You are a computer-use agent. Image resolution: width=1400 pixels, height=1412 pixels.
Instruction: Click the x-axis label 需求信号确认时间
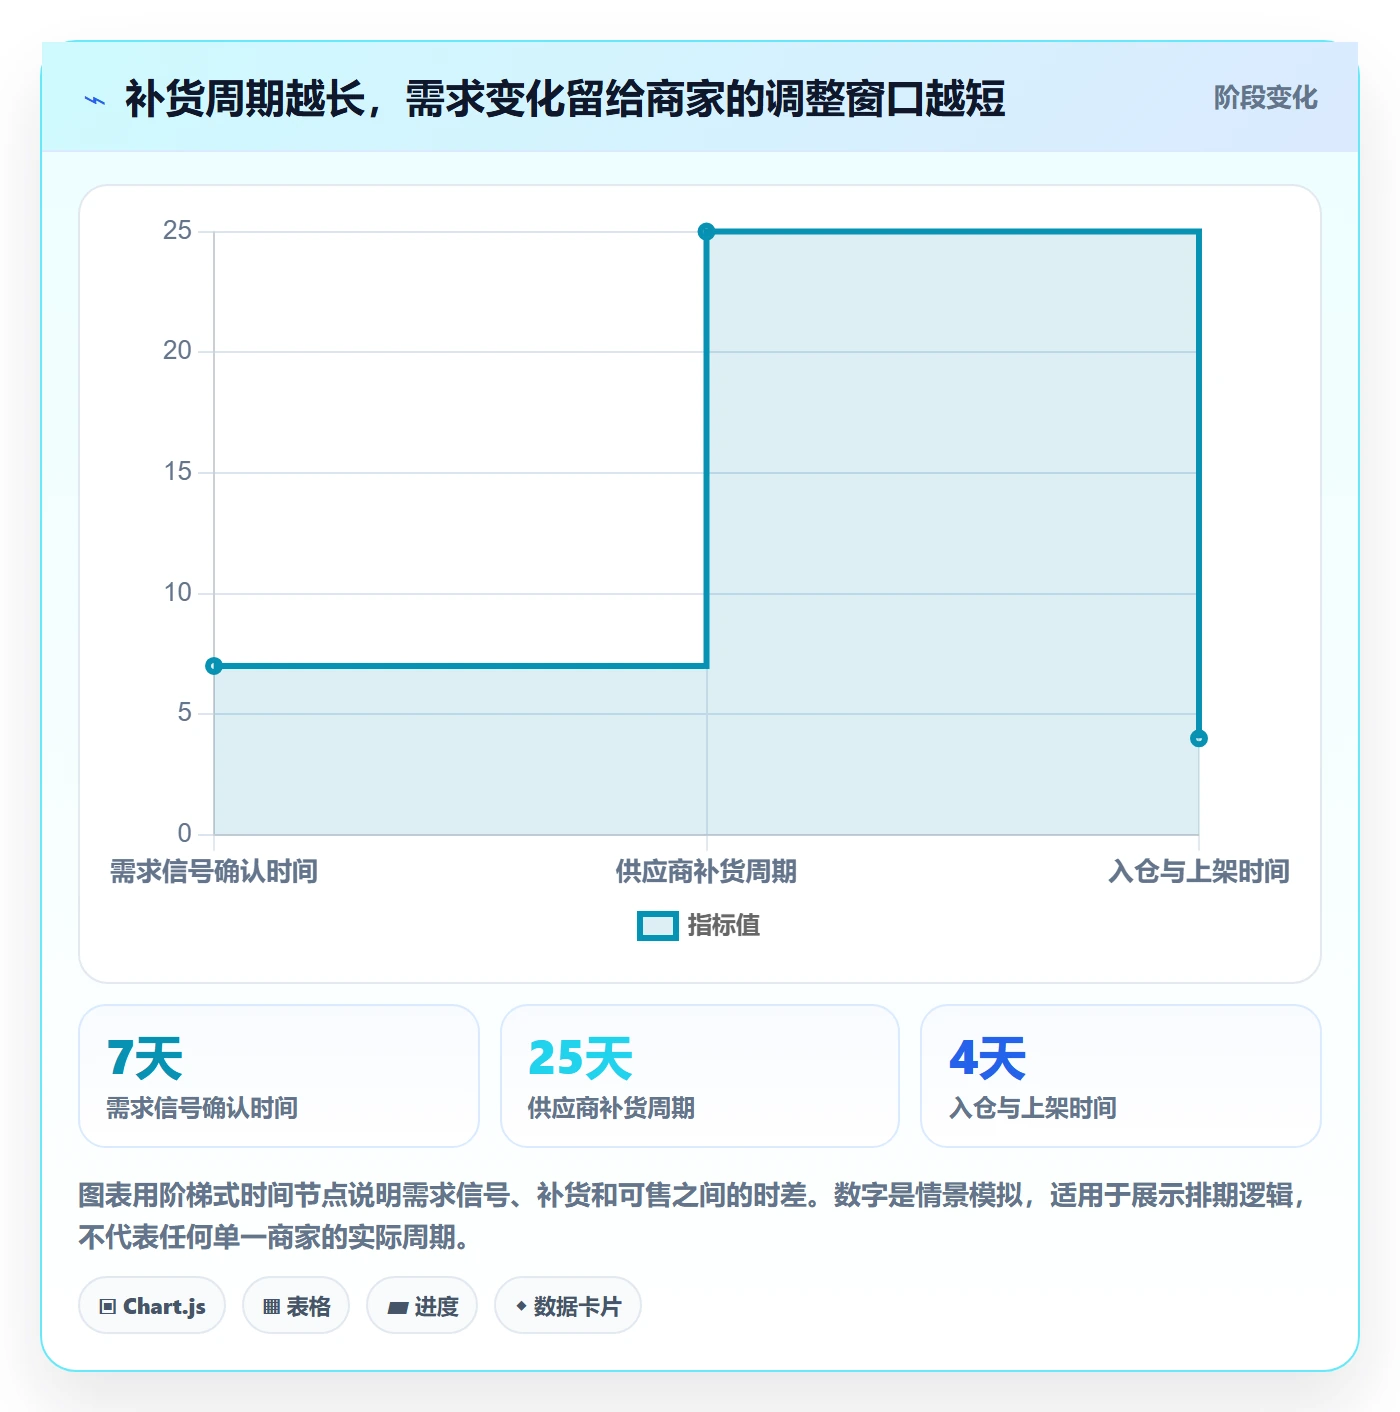pyautogui.click(x=214, y=872)
